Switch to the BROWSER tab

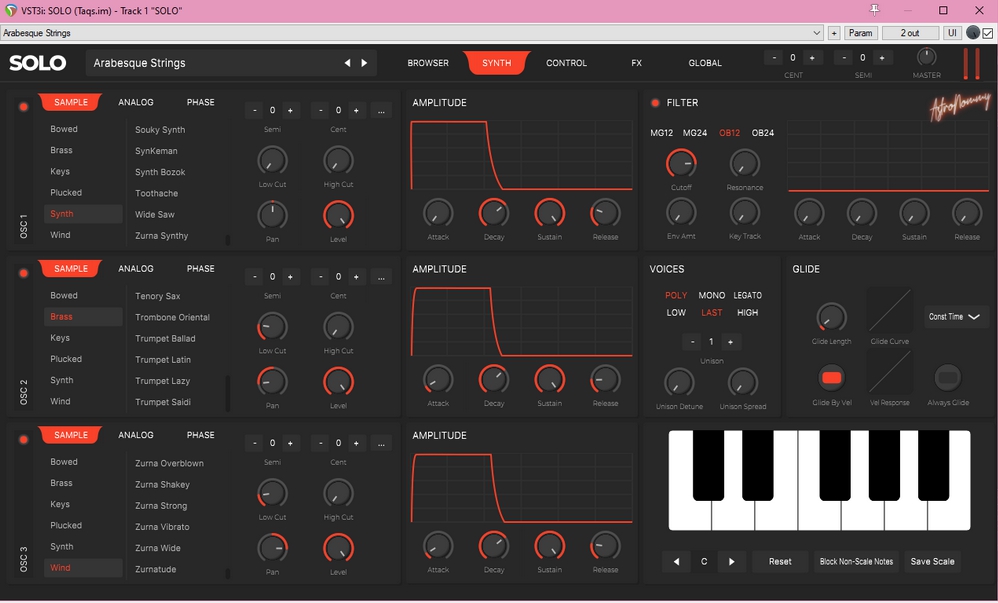(x=428, y=63)
